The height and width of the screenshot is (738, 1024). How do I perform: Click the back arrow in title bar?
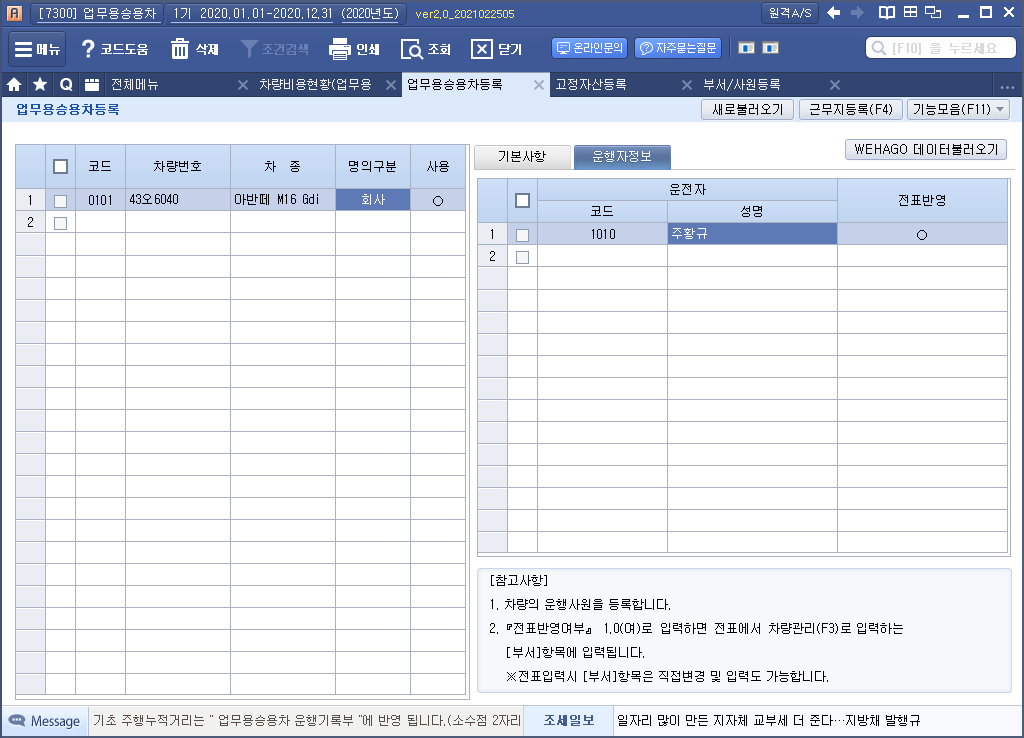point(833,12)
